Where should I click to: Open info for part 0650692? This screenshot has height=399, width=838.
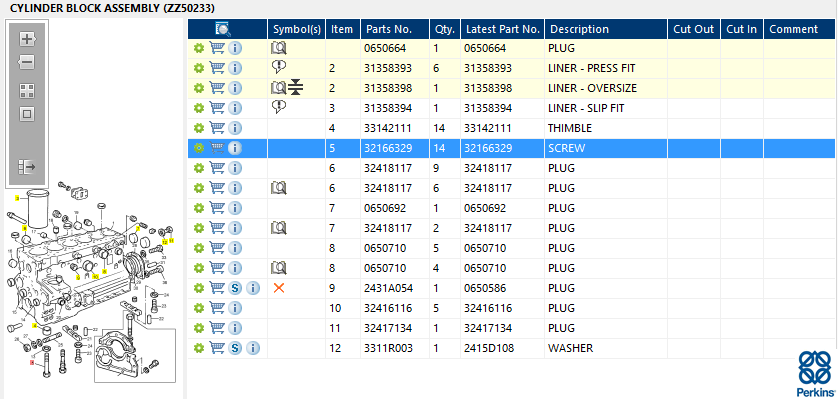pos(235,208)
